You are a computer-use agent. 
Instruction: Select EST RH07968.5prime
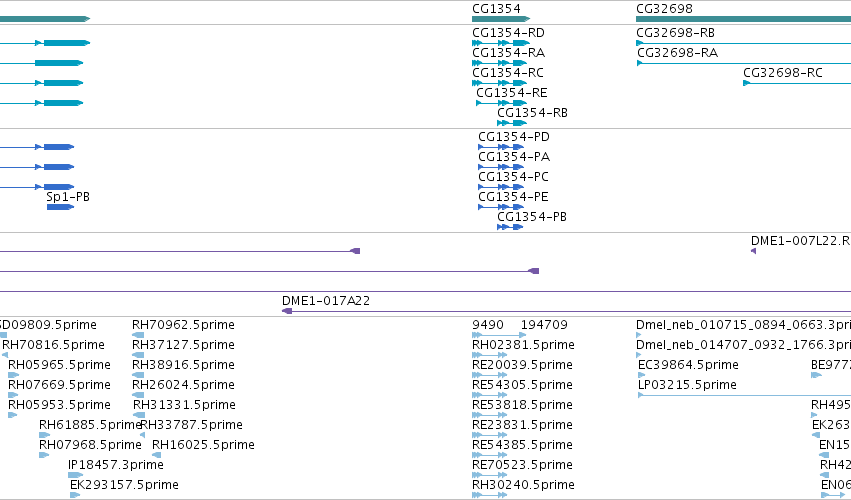coord(90,445)
